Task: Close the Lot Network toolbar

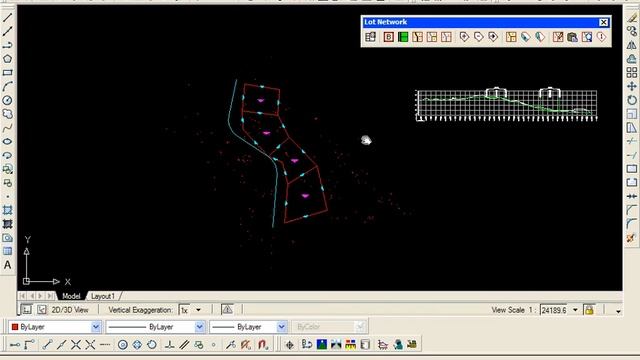Action: (604, 22)
